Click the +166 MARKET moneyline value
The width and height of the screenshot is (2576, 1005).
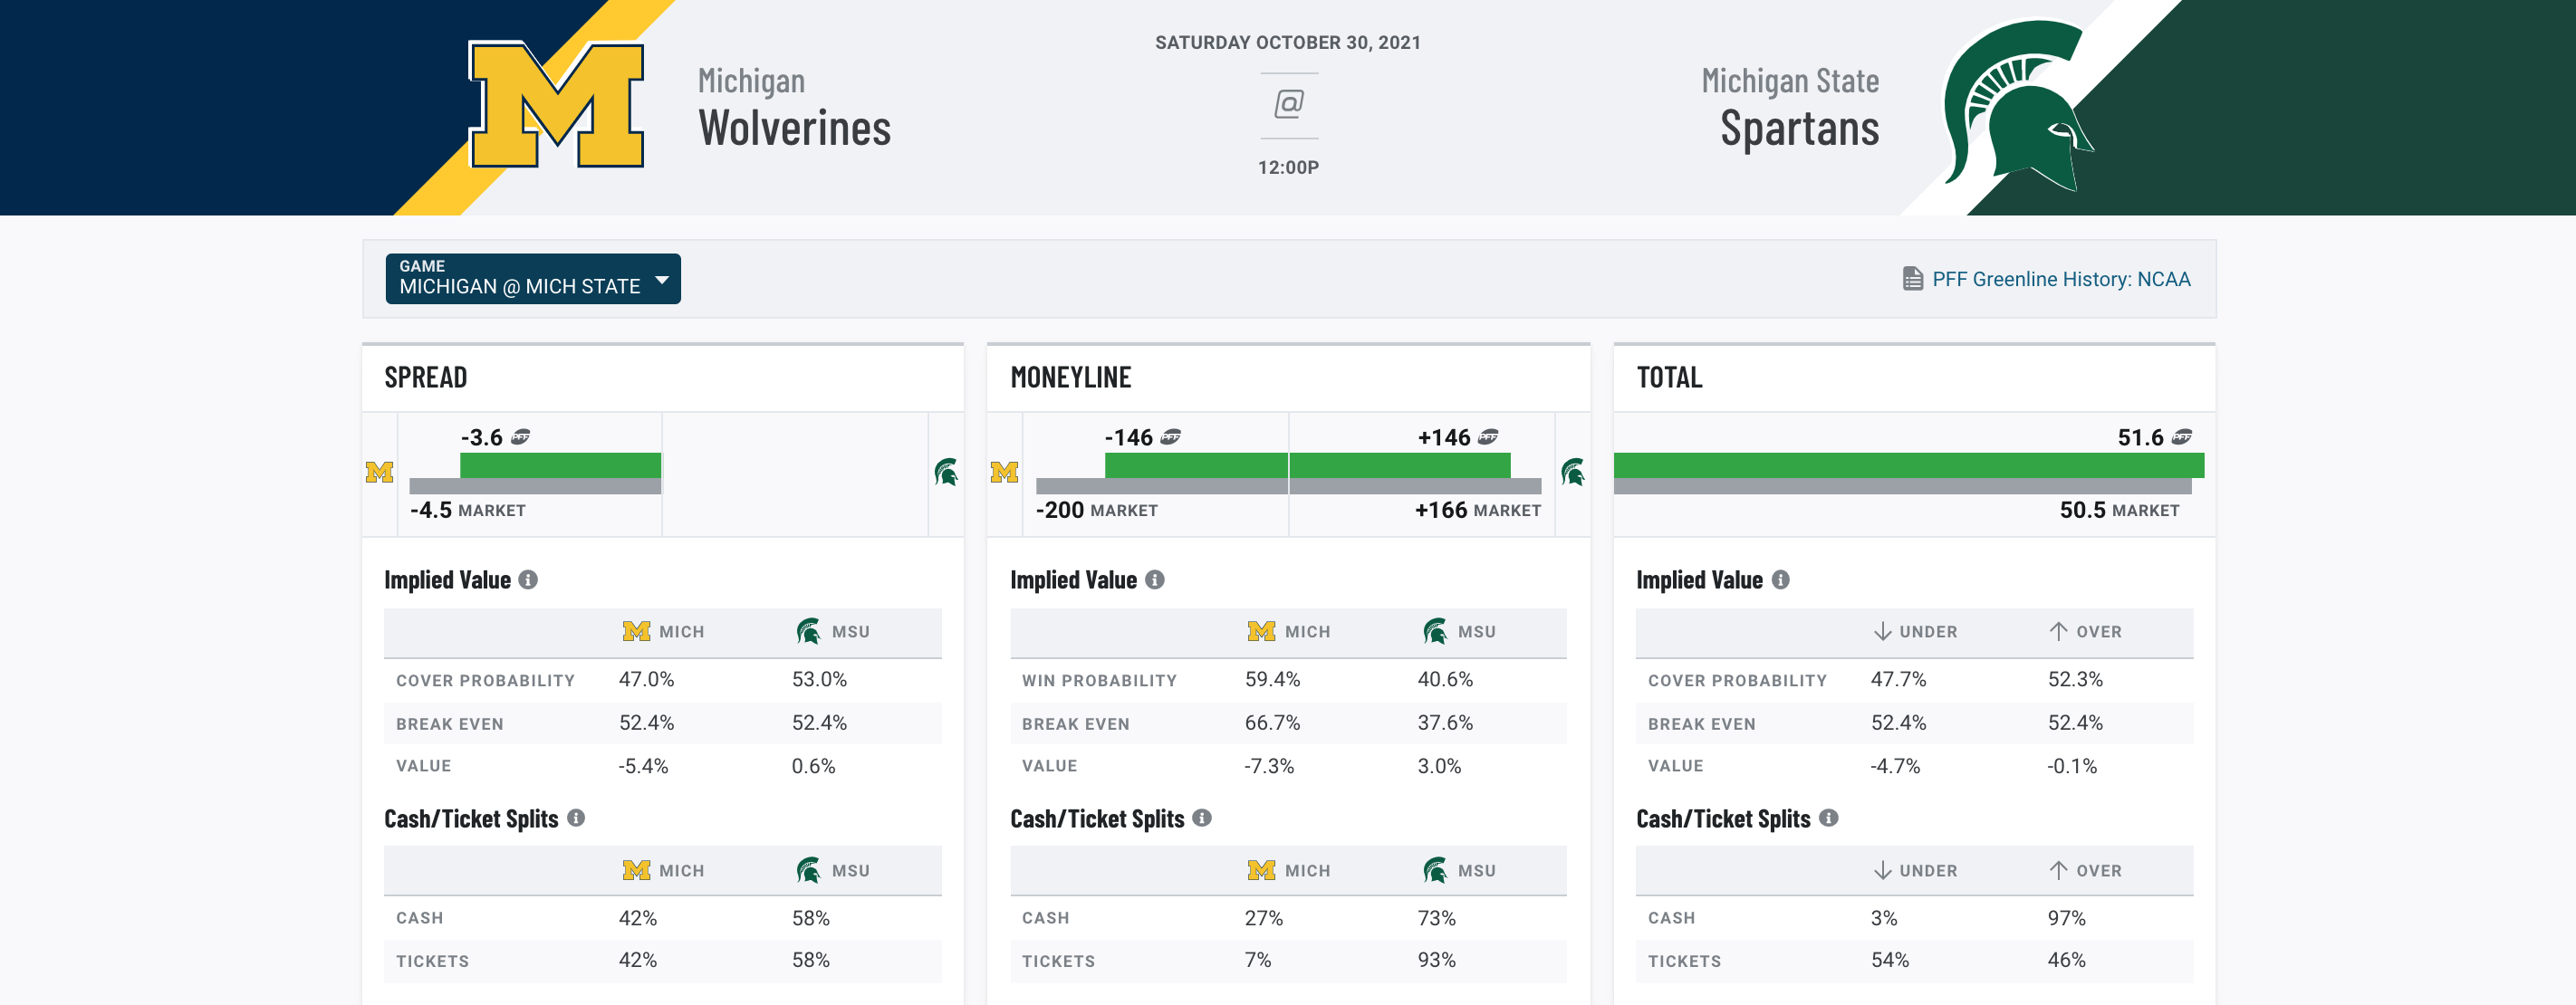1478,510
